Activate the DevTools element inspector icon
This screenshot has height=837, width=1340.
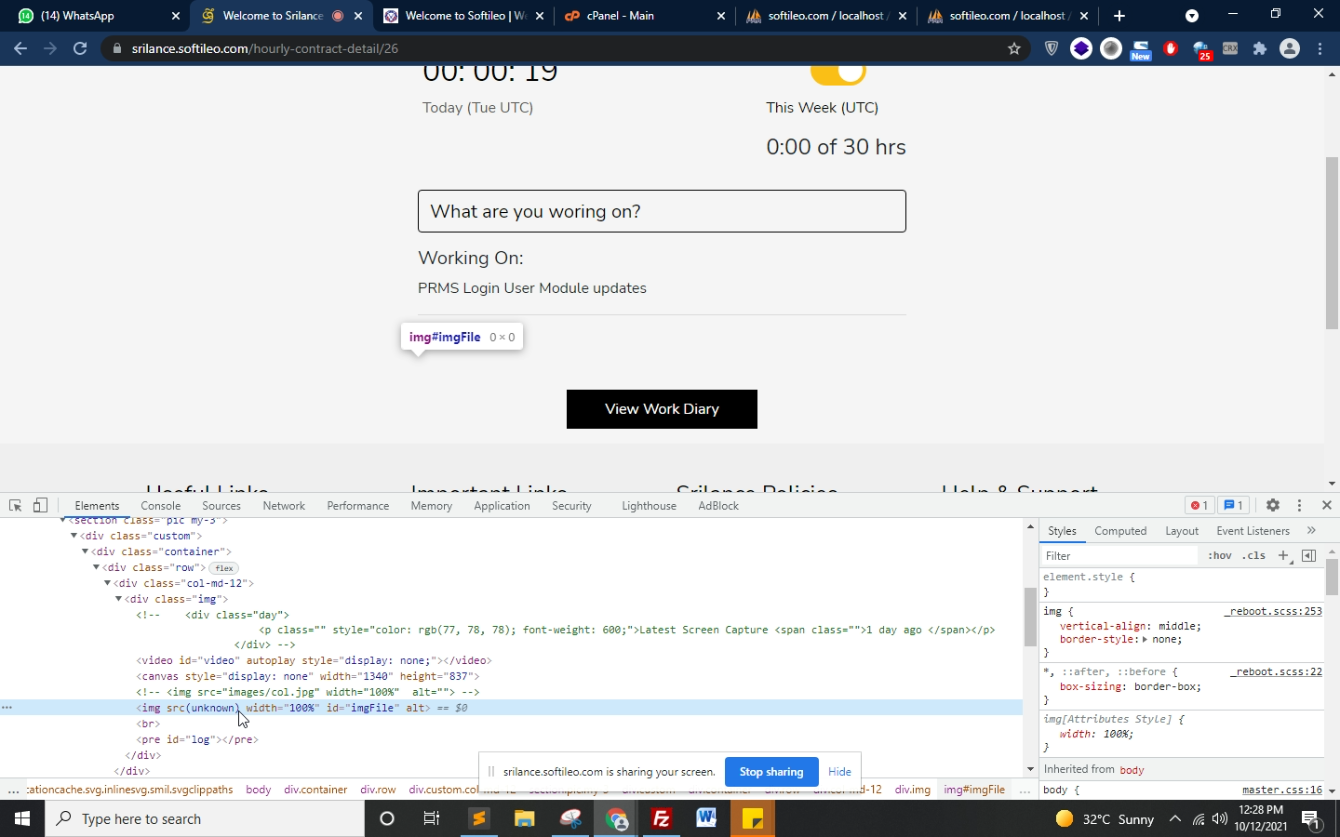pos(15,506)
